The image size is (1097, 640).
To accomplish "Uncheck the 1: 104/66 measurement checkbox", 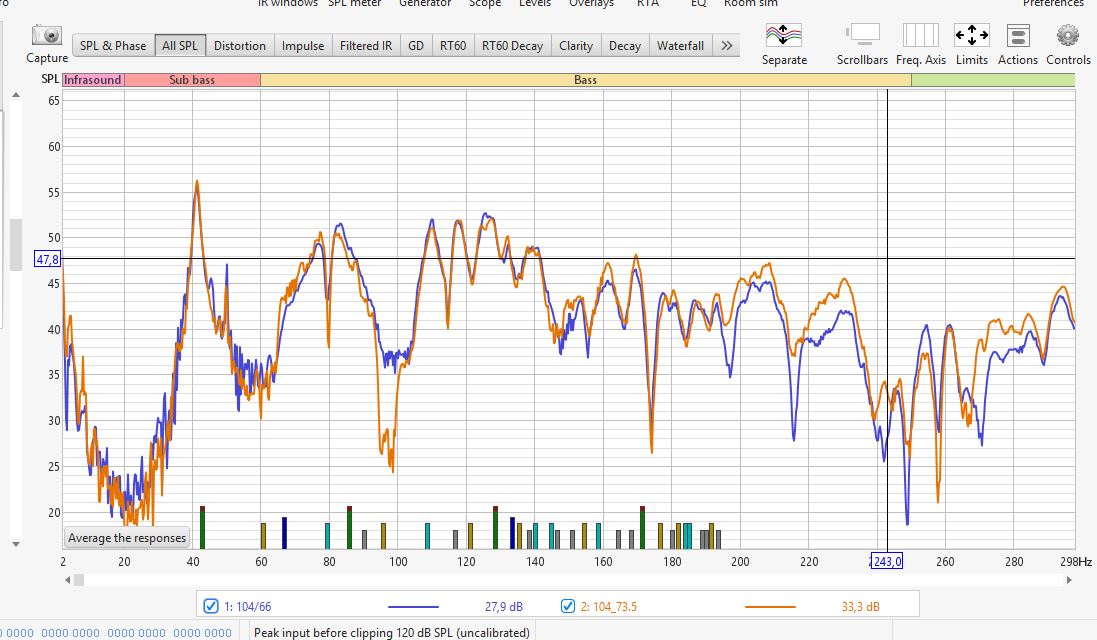I will tap(211, 606).
